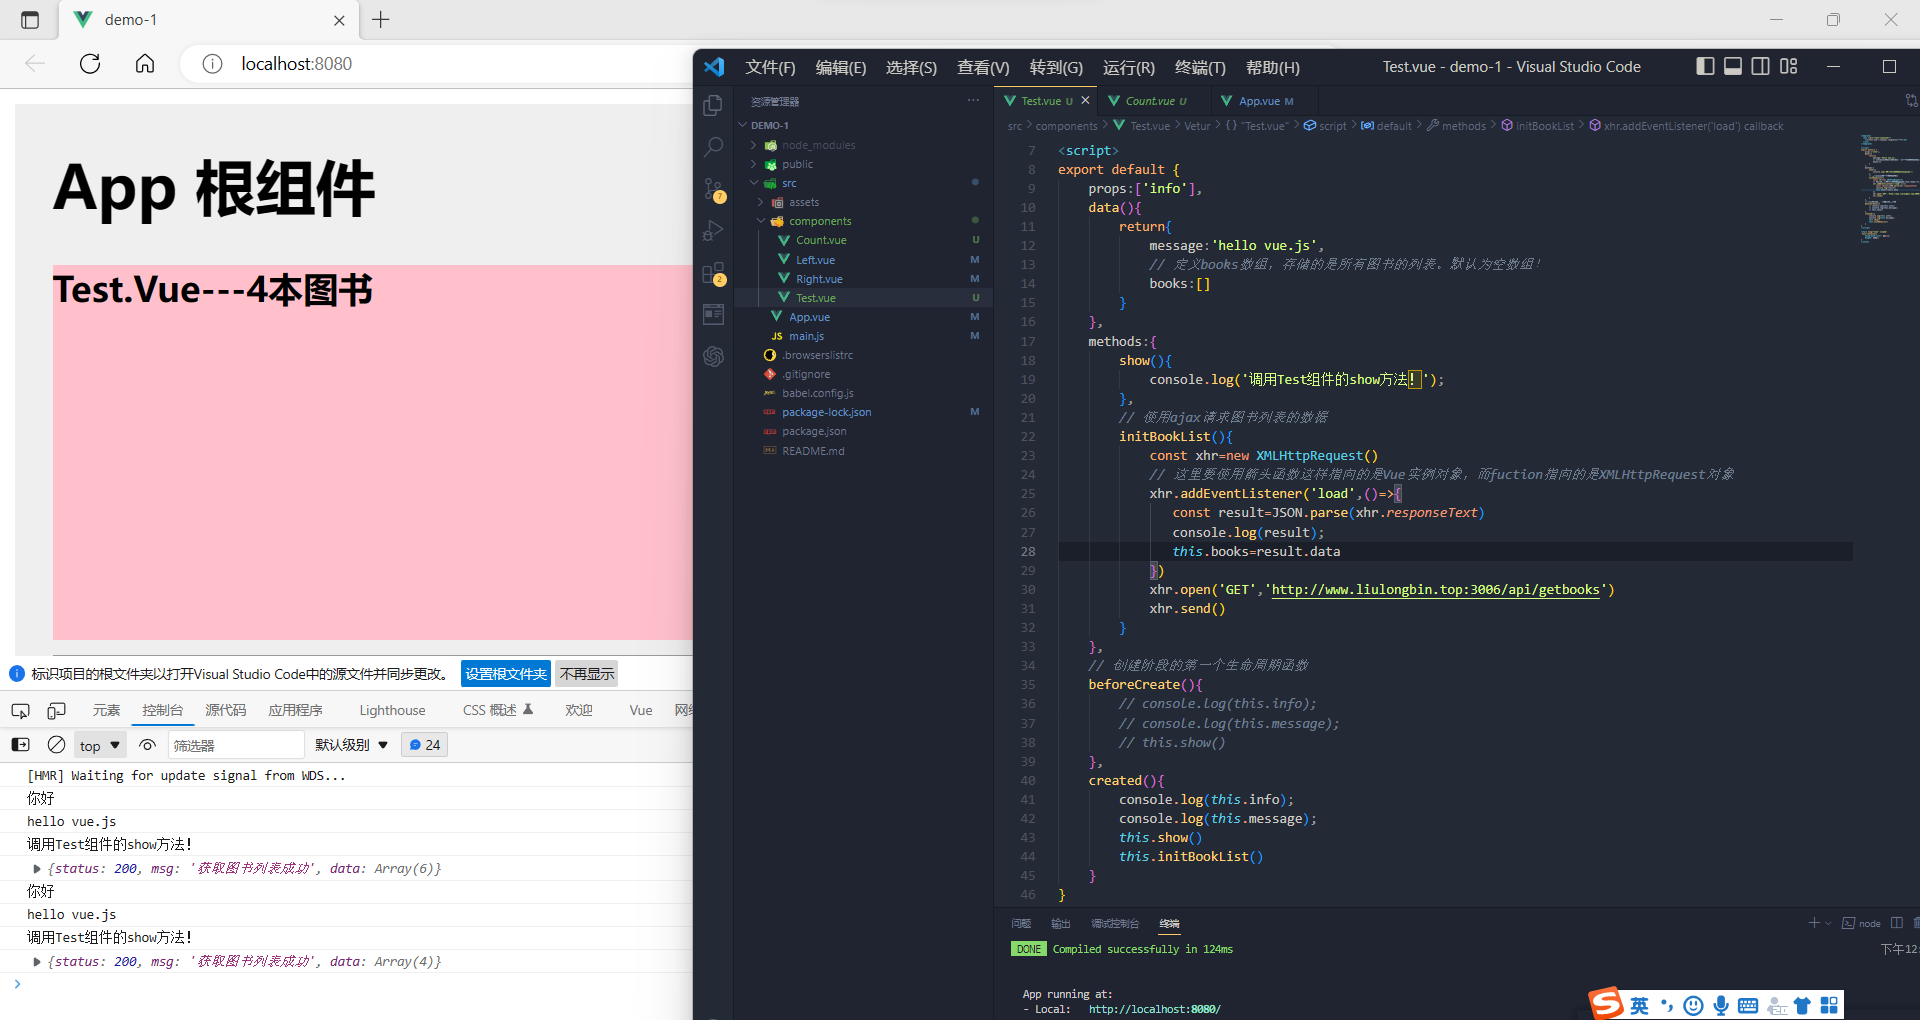Switch to the App.vue editor tab
Image resolution: width=1920 pixels, height=1020 pixels.
(1265, 101)
